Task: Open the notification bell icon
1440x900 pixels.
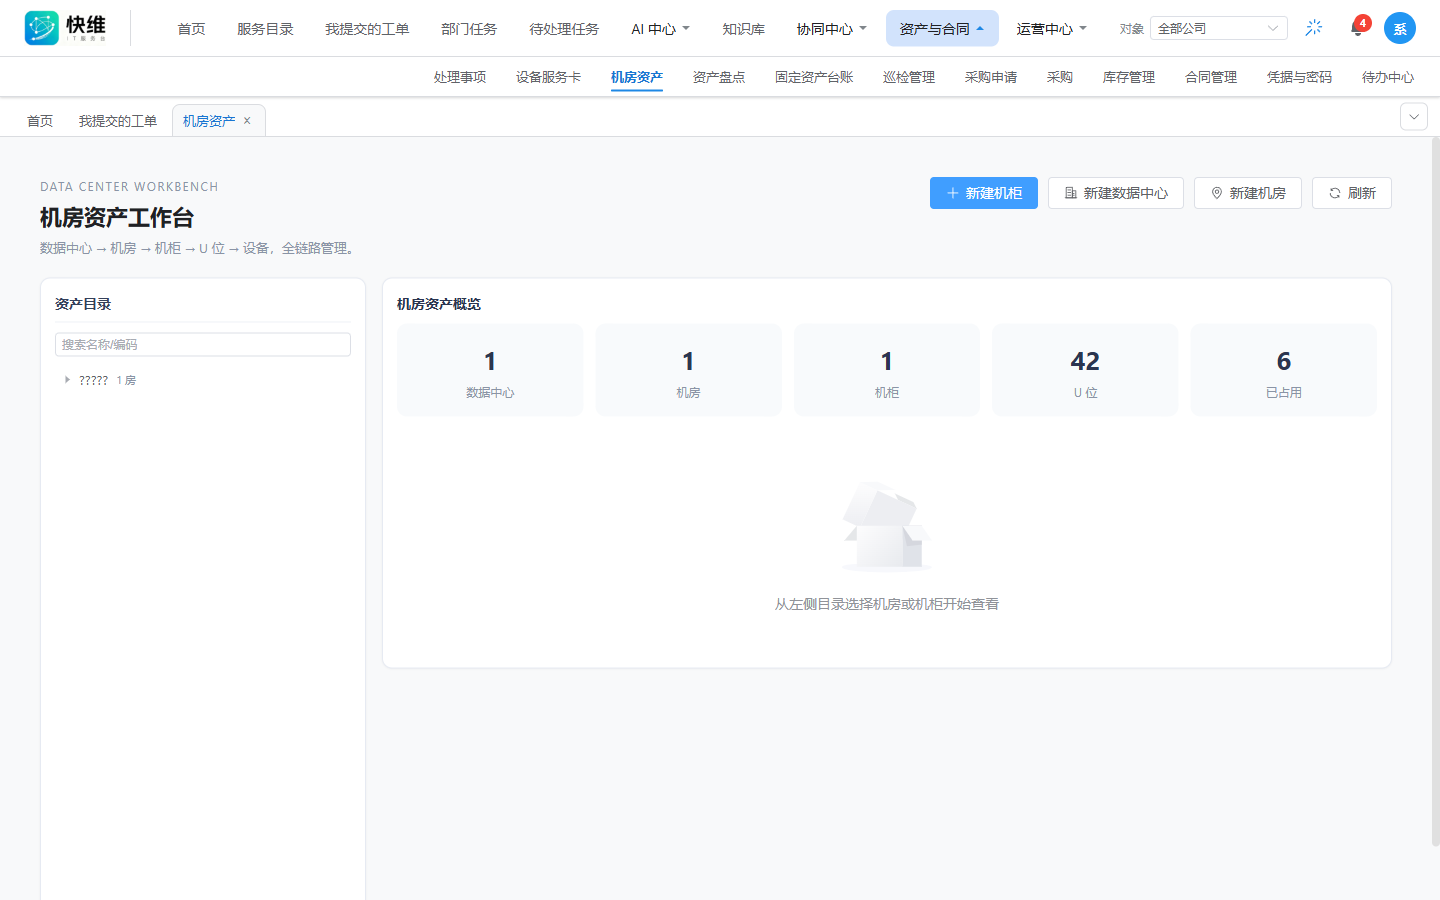Action: pyautogui.click(x=1357, y=28)
